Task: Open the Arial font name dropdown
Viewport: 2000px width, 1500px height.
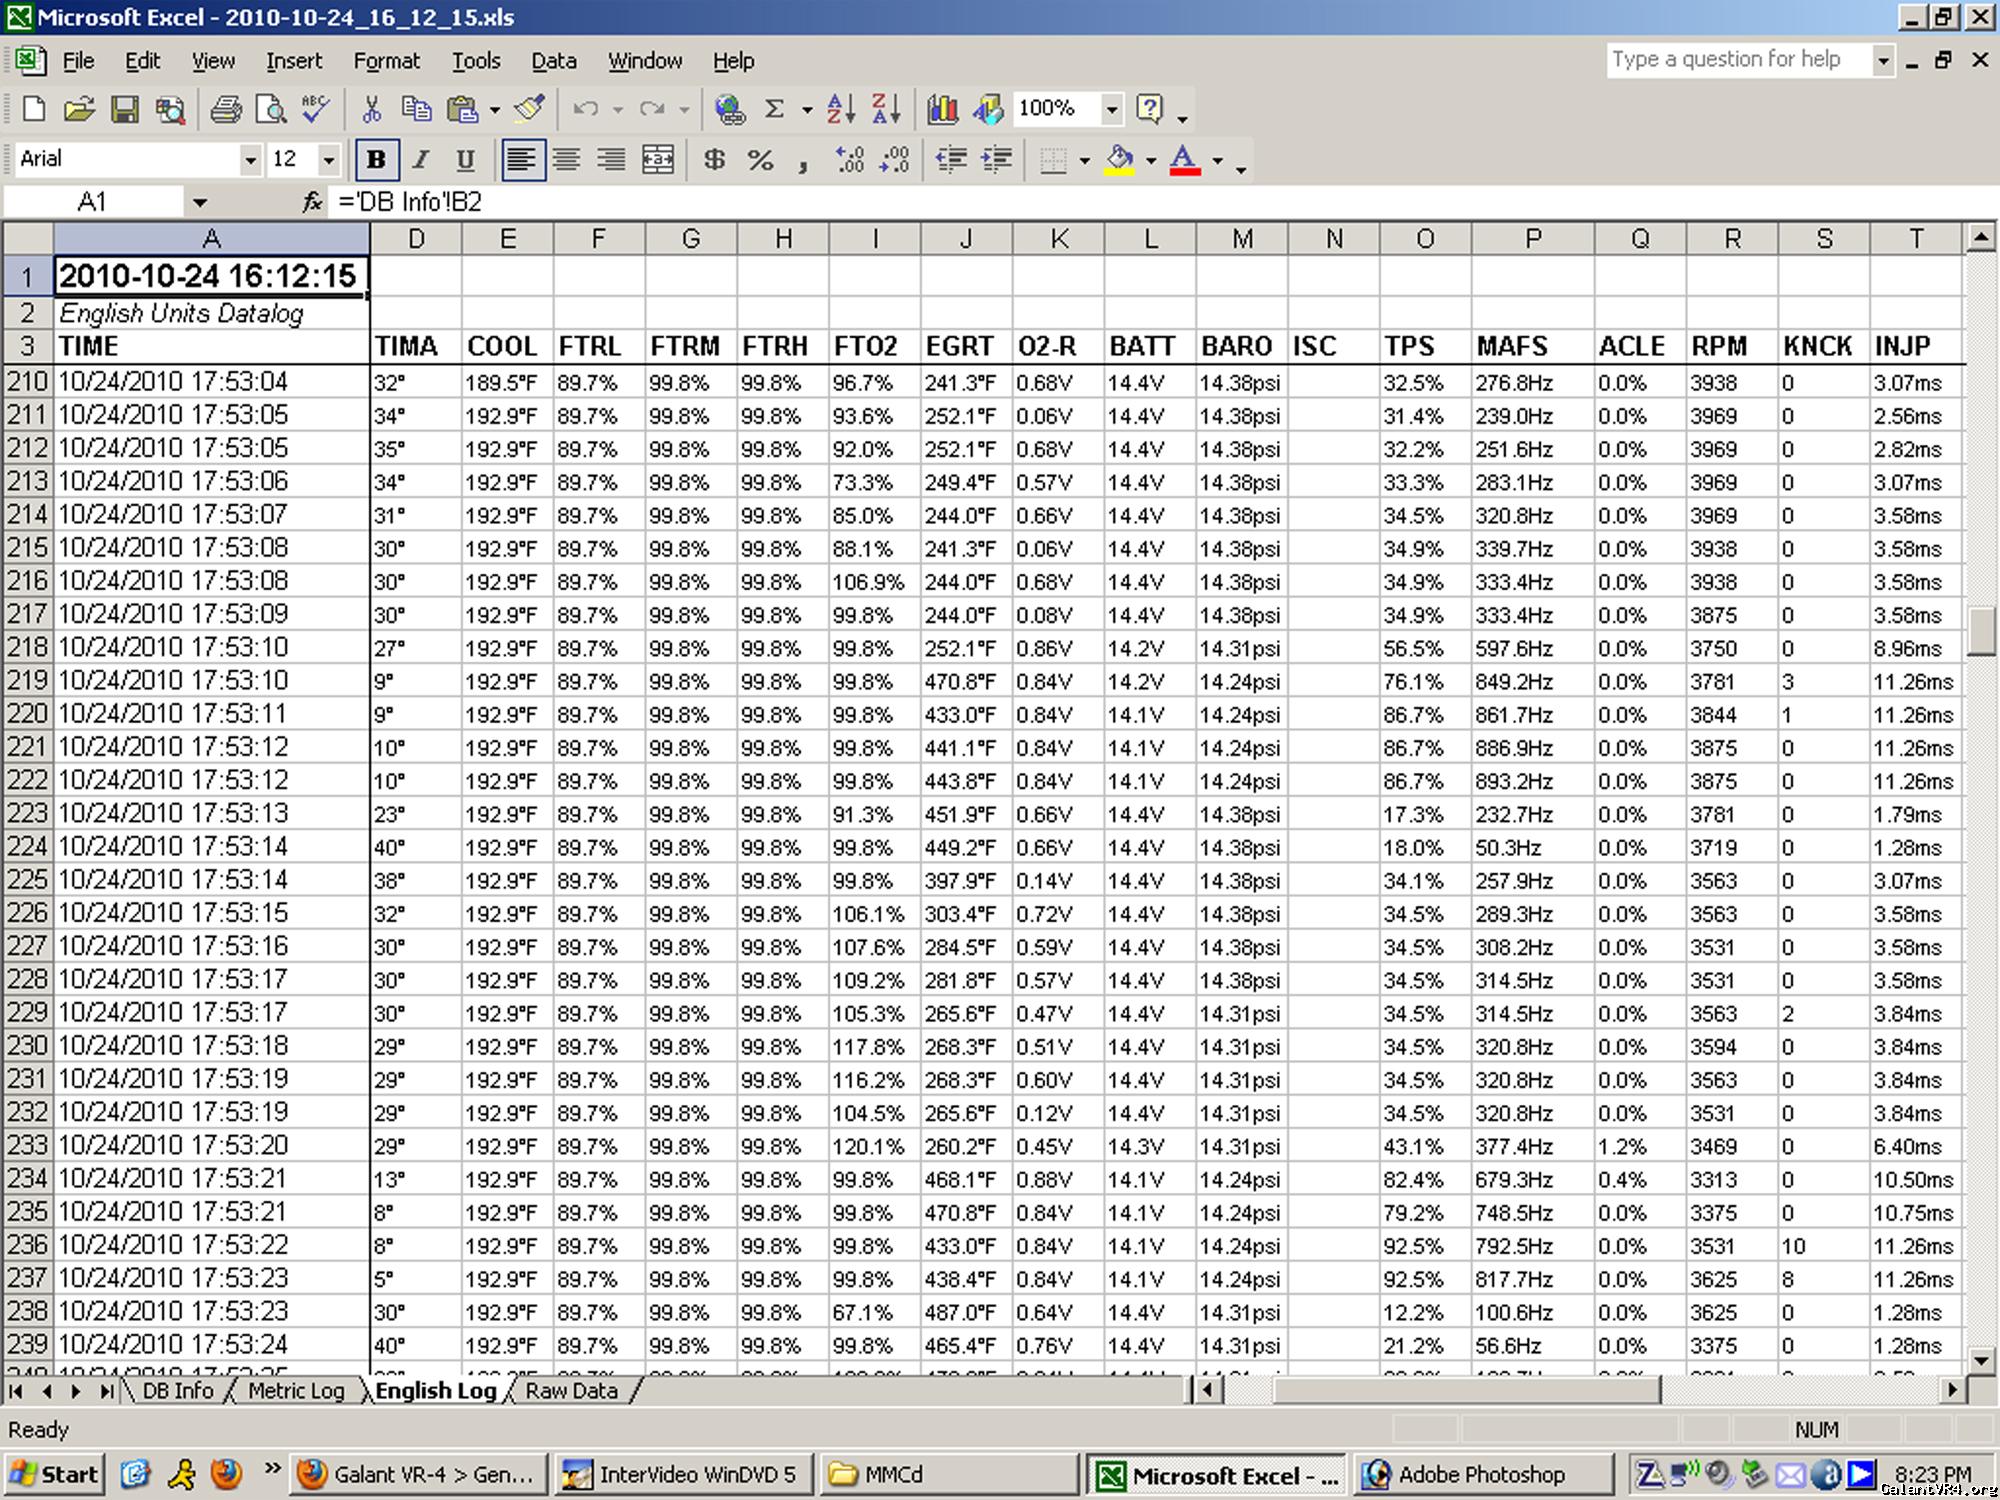Action: [x=250, y=160]
